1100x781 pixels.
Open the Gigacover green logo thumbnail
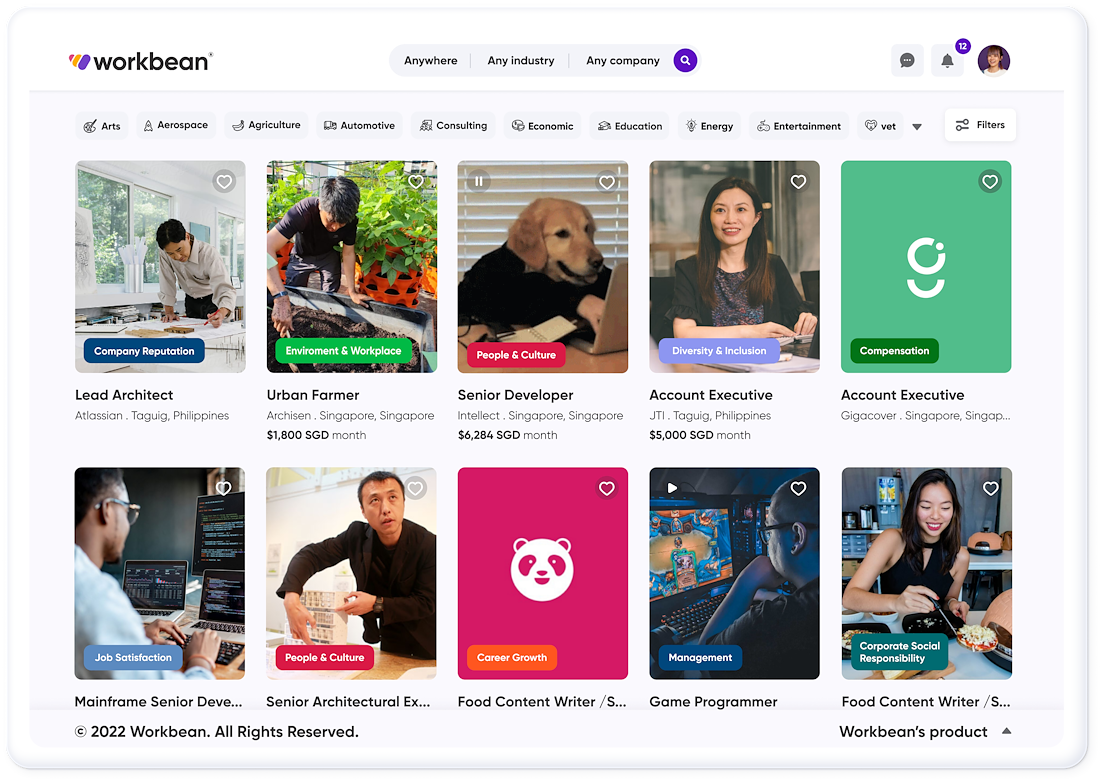pos(926,267)
